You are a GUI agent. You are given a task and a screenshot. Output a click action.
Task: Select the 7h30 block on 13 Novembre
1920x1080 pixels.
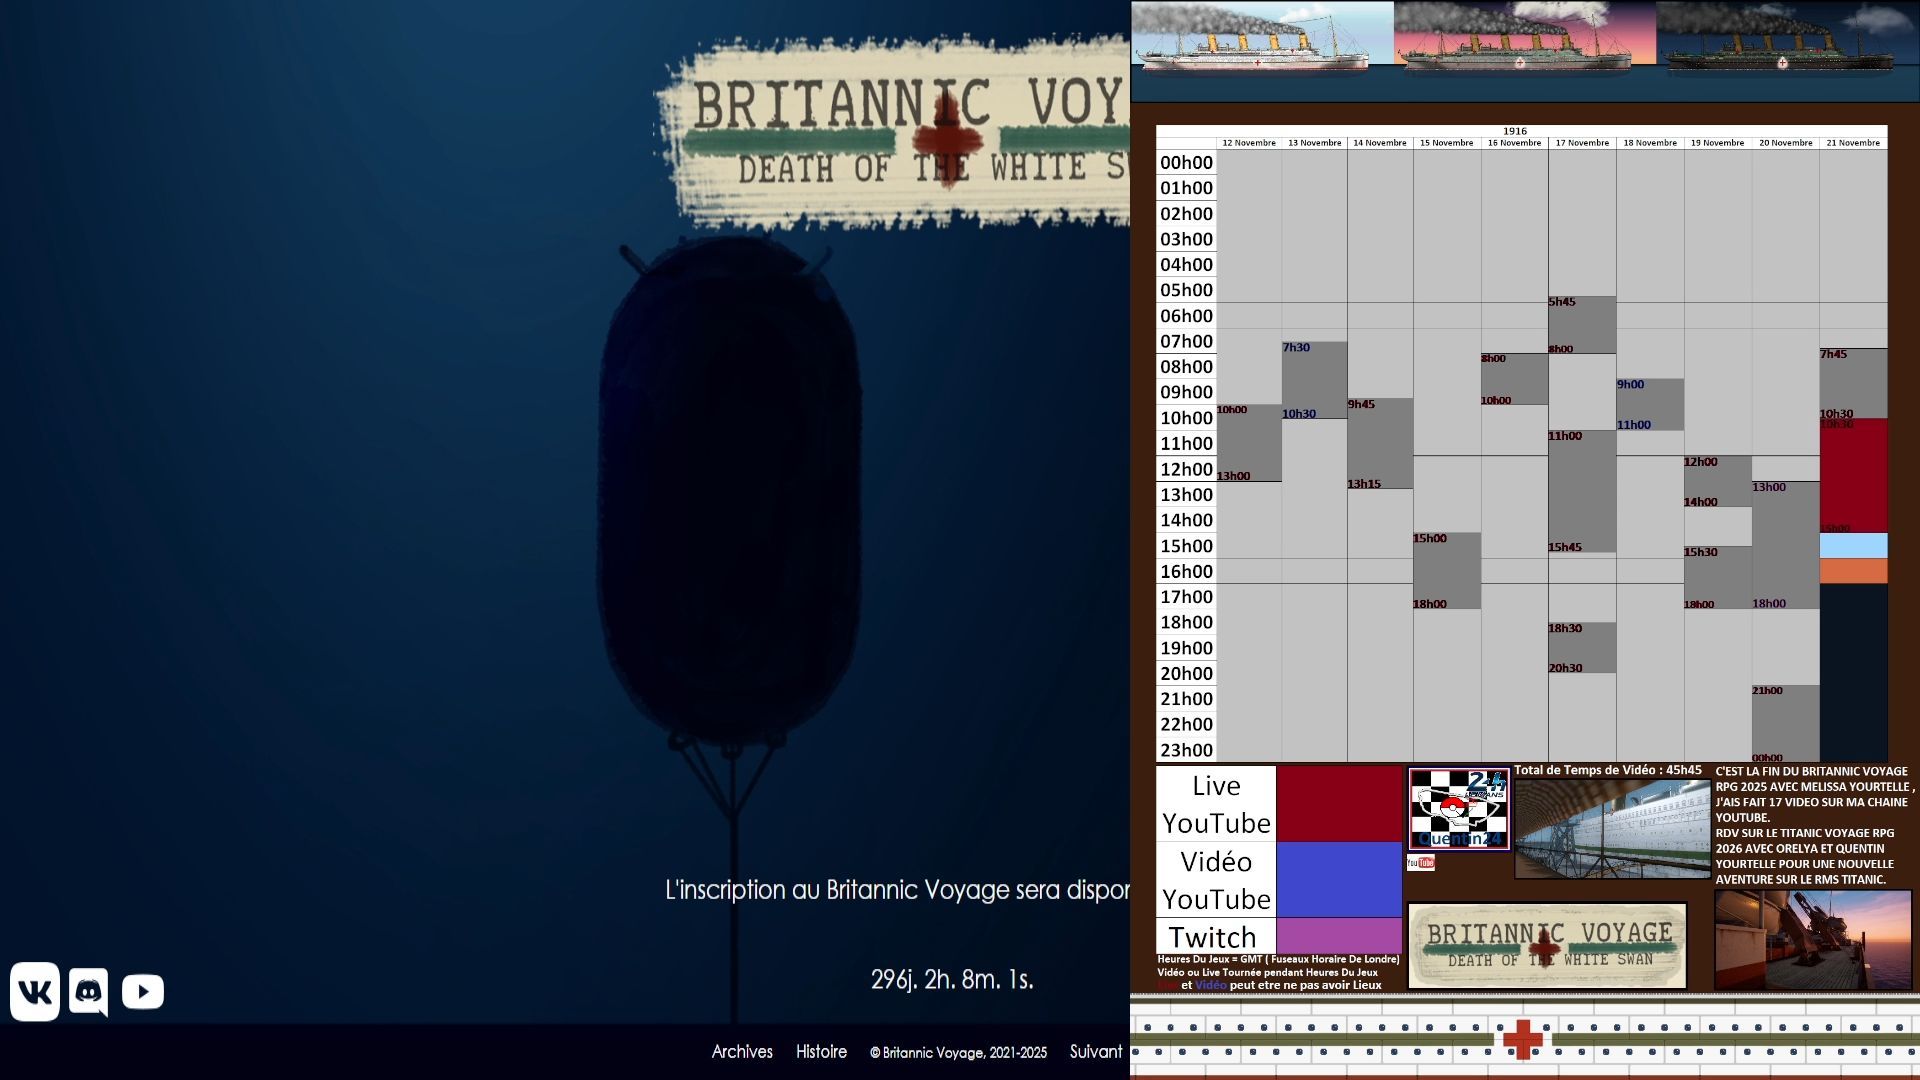tap(1314, 380)
